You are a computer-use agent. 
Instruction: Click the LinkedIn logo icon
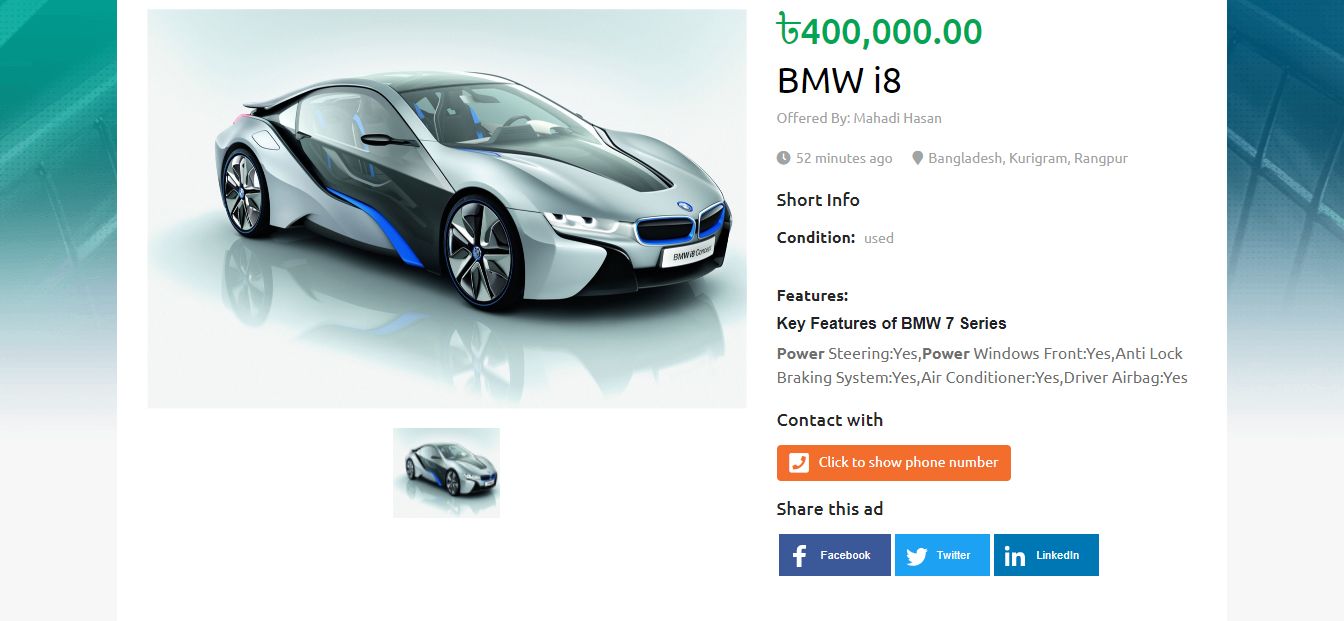pyautogui.click(x=1015, y=556)
